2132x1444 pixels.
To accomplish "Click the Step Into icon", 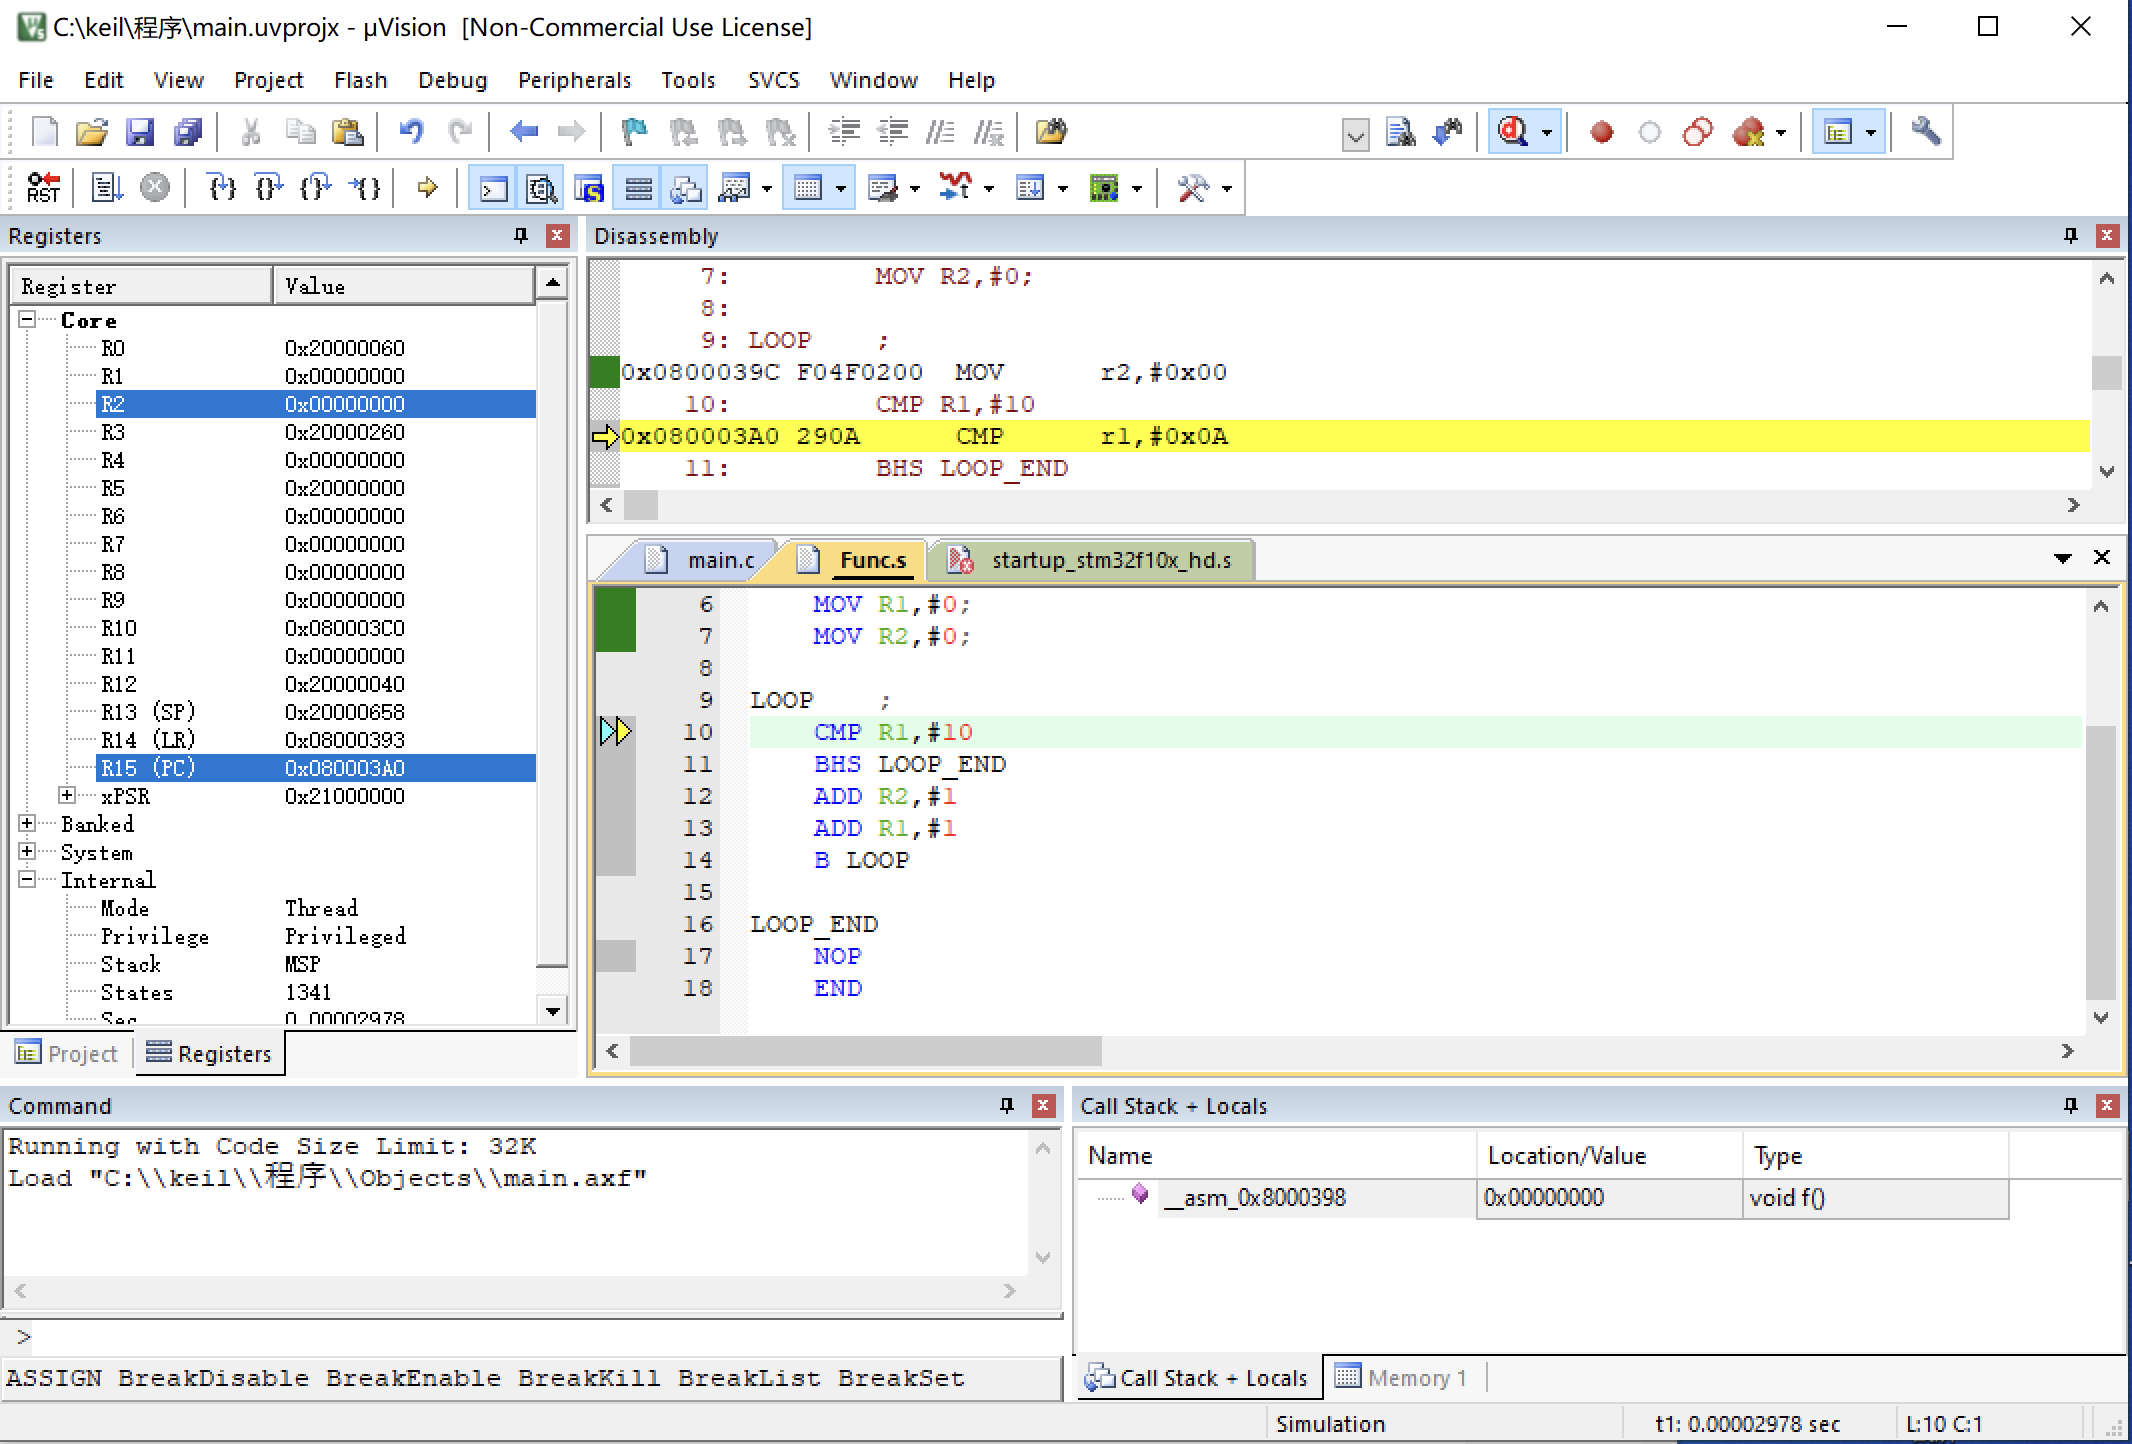I will [x=221, y=188].
